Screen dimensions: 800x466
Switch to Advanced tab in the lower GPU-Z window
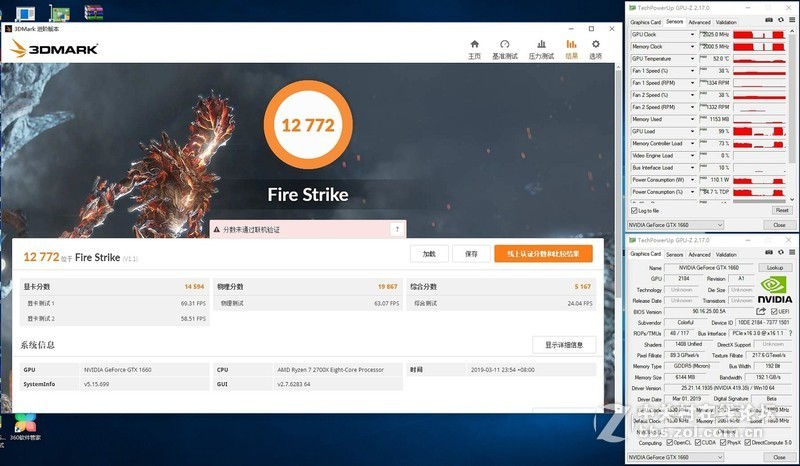click(x=699, y=254)
